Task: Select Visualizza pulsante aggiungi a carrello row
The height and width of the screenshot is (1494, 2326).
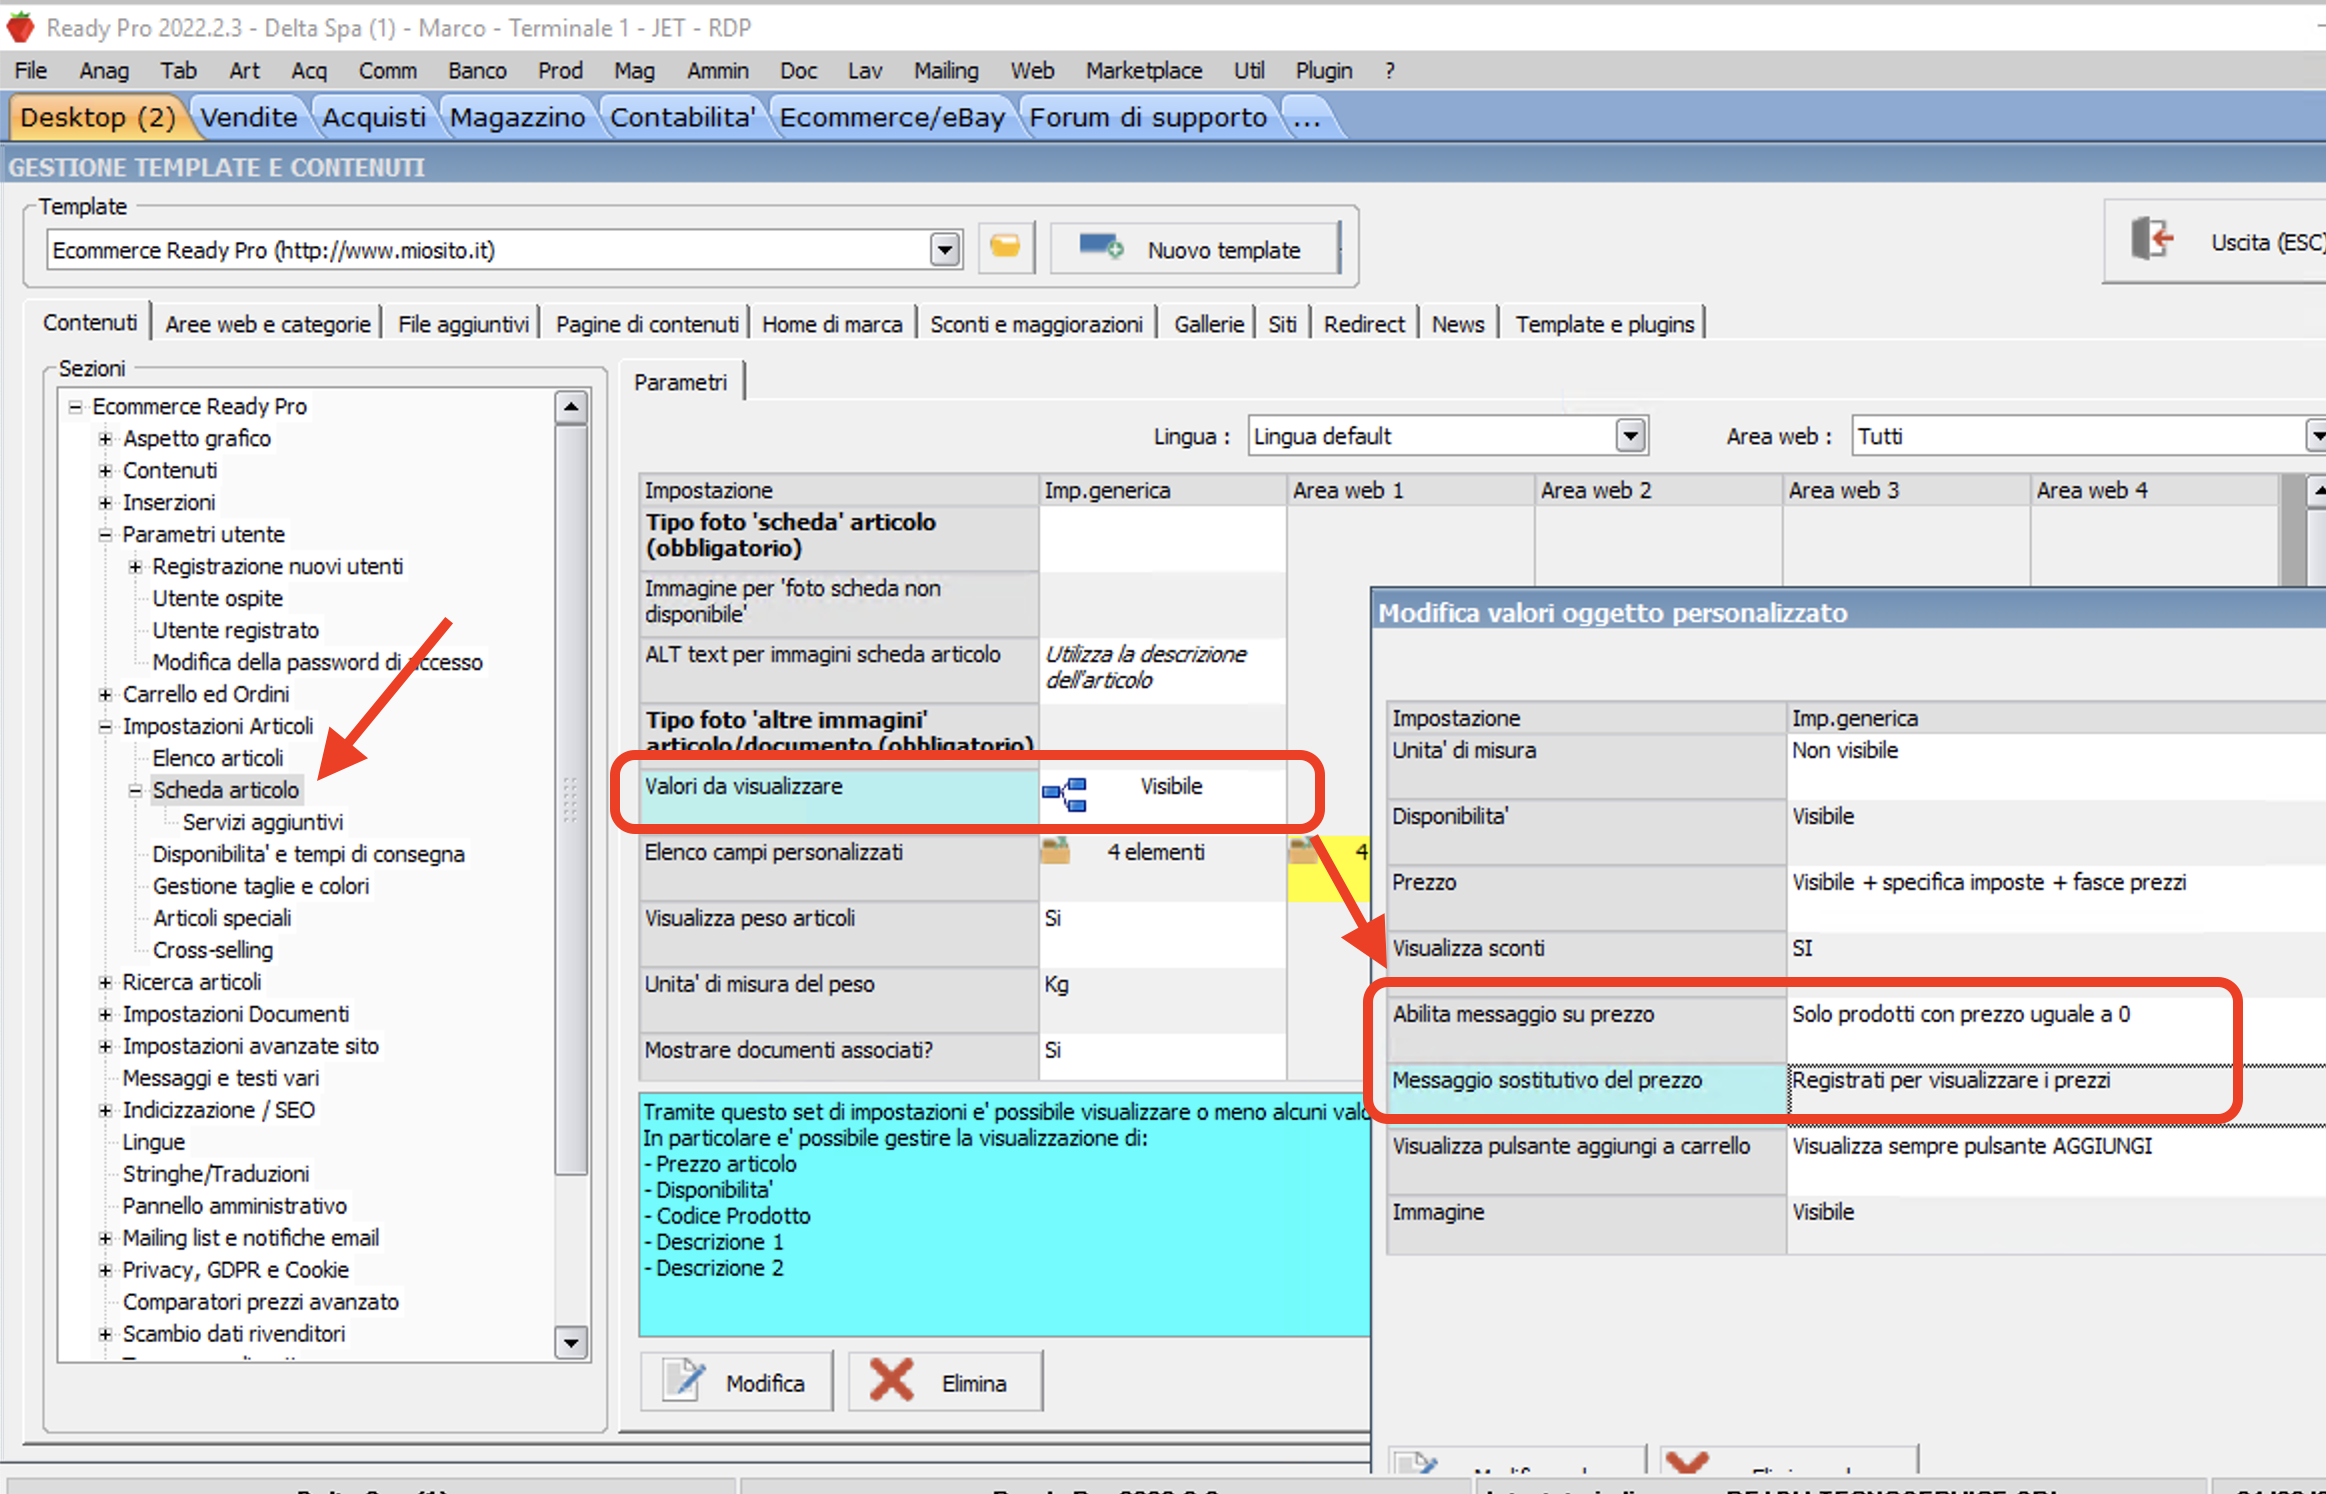Action: 1856,1162
